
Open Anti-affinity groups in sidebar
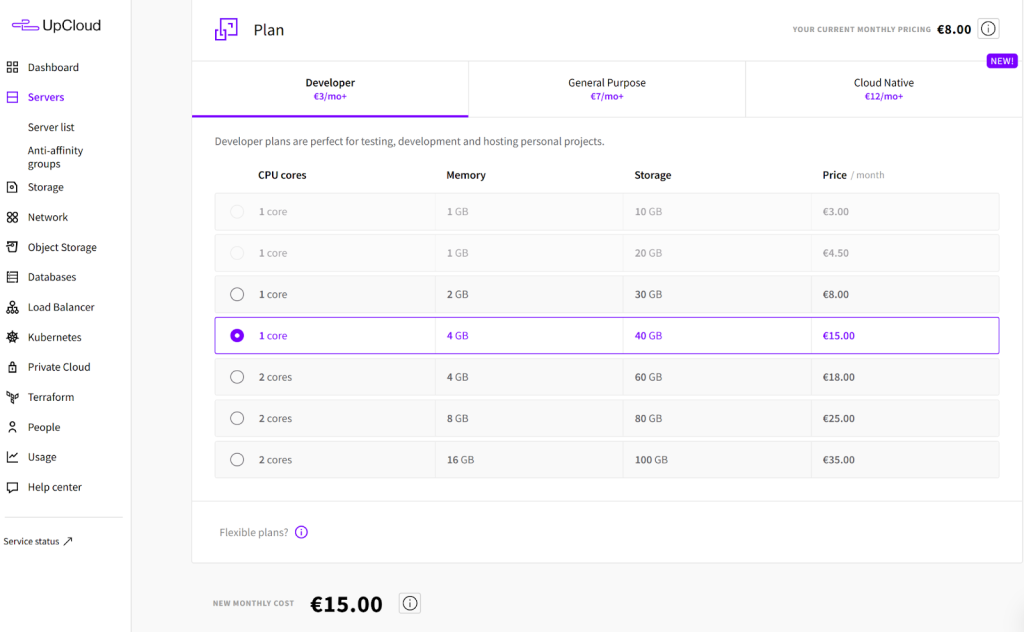tap(55, 157)
